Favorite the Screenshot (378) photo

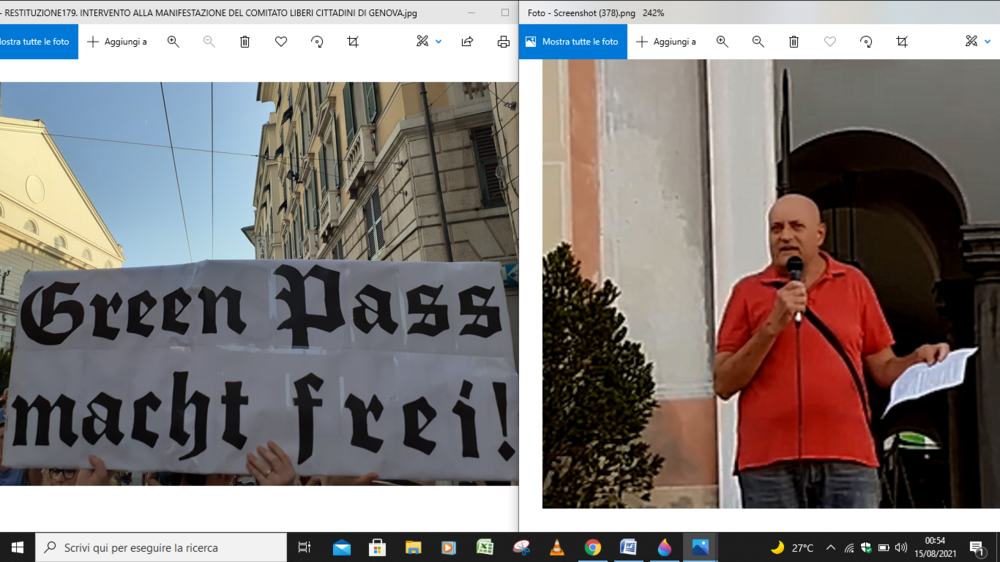coord(830,41)
